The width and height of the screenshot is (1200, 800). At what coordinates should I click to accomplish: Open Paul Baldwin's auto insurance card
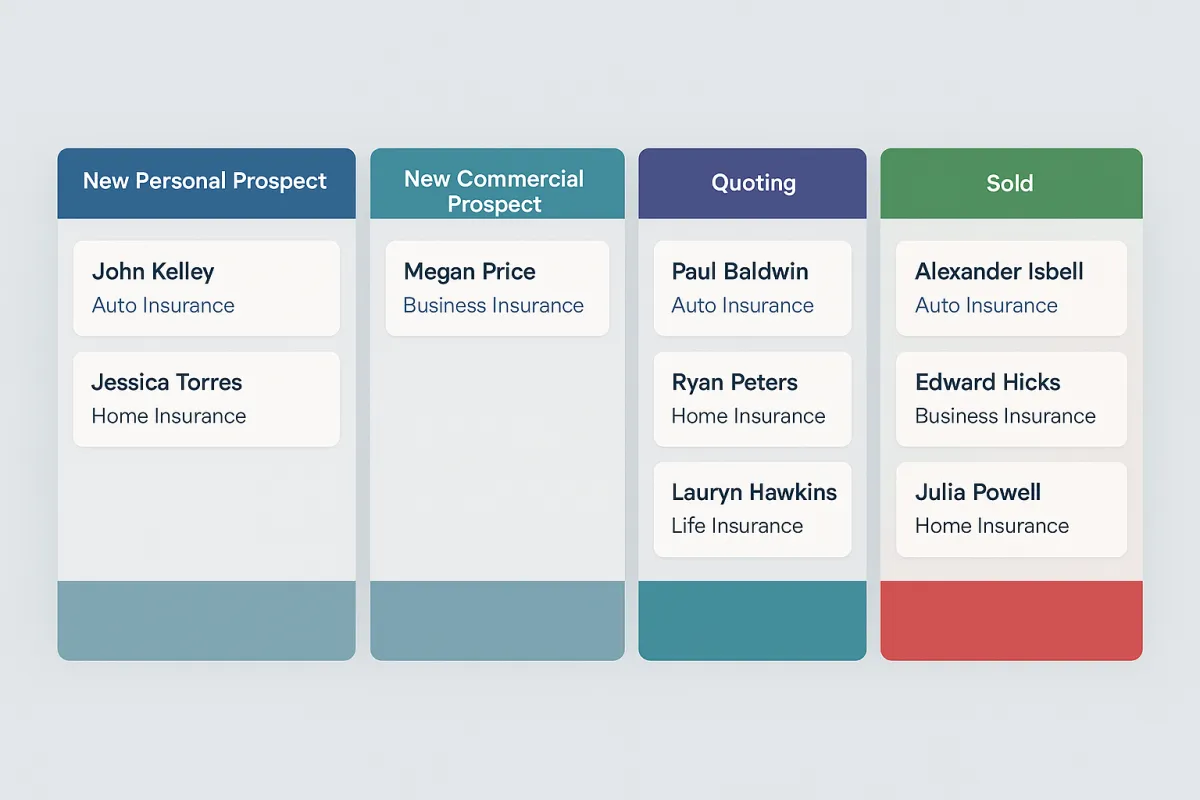tap(752, 288)
